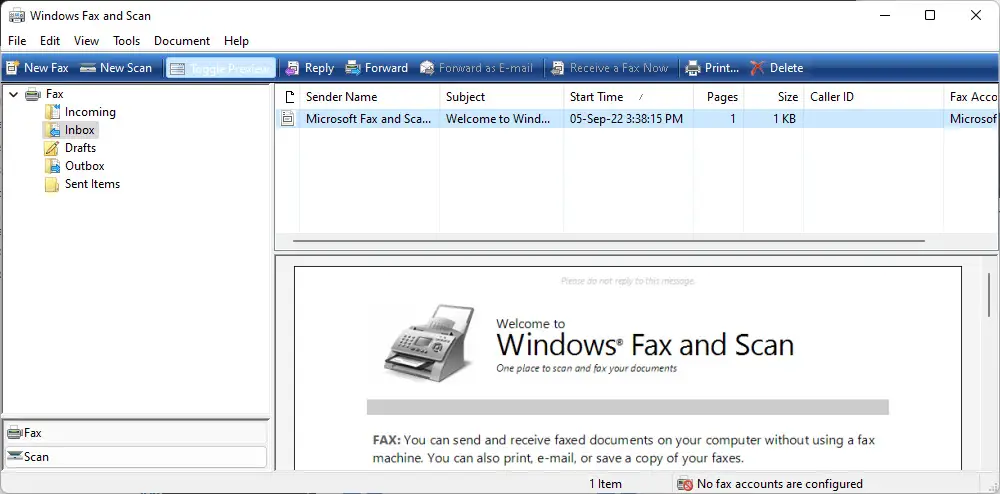1000x494 pixels.
Task: Toggle the Preview pane button
Action: pos(221,68)
